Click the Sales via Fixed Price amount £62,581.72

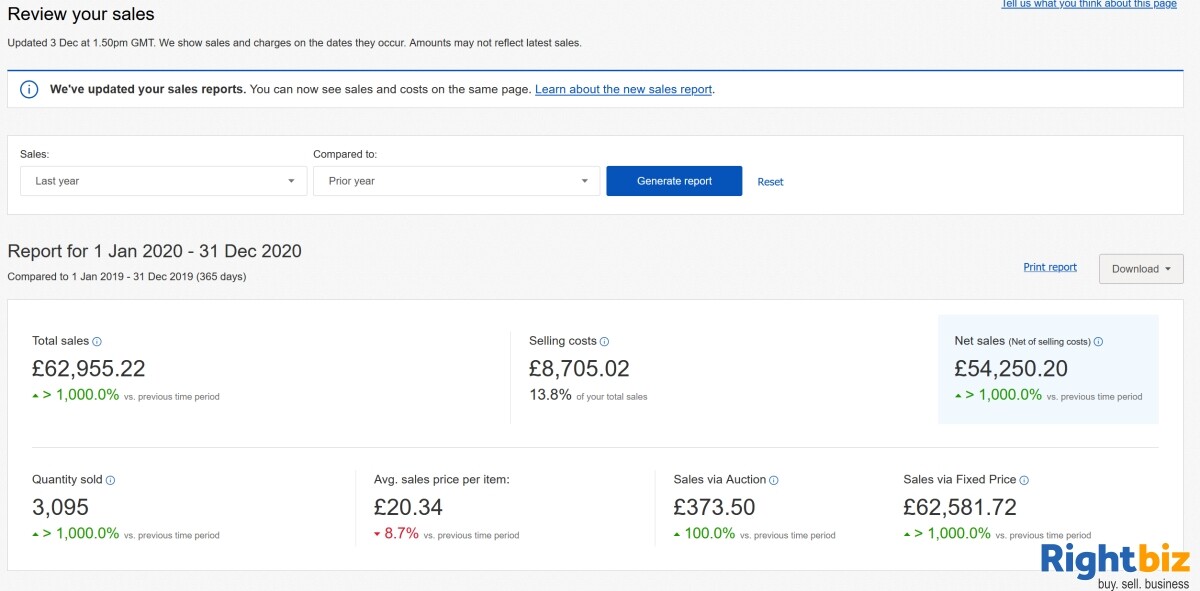pos(960,507)
